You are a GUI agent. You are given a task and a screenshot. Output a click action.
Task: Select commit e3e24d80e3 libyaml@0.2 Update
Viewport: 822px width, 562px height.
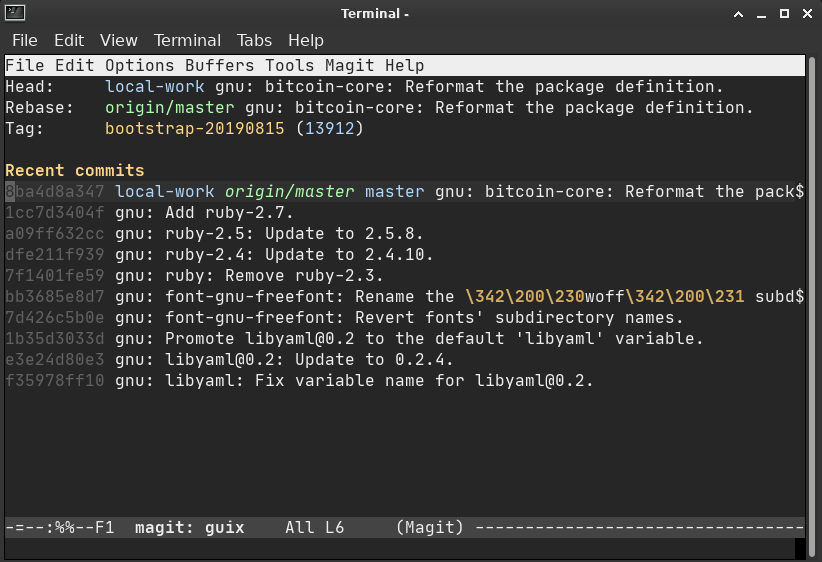coord(229,359)
